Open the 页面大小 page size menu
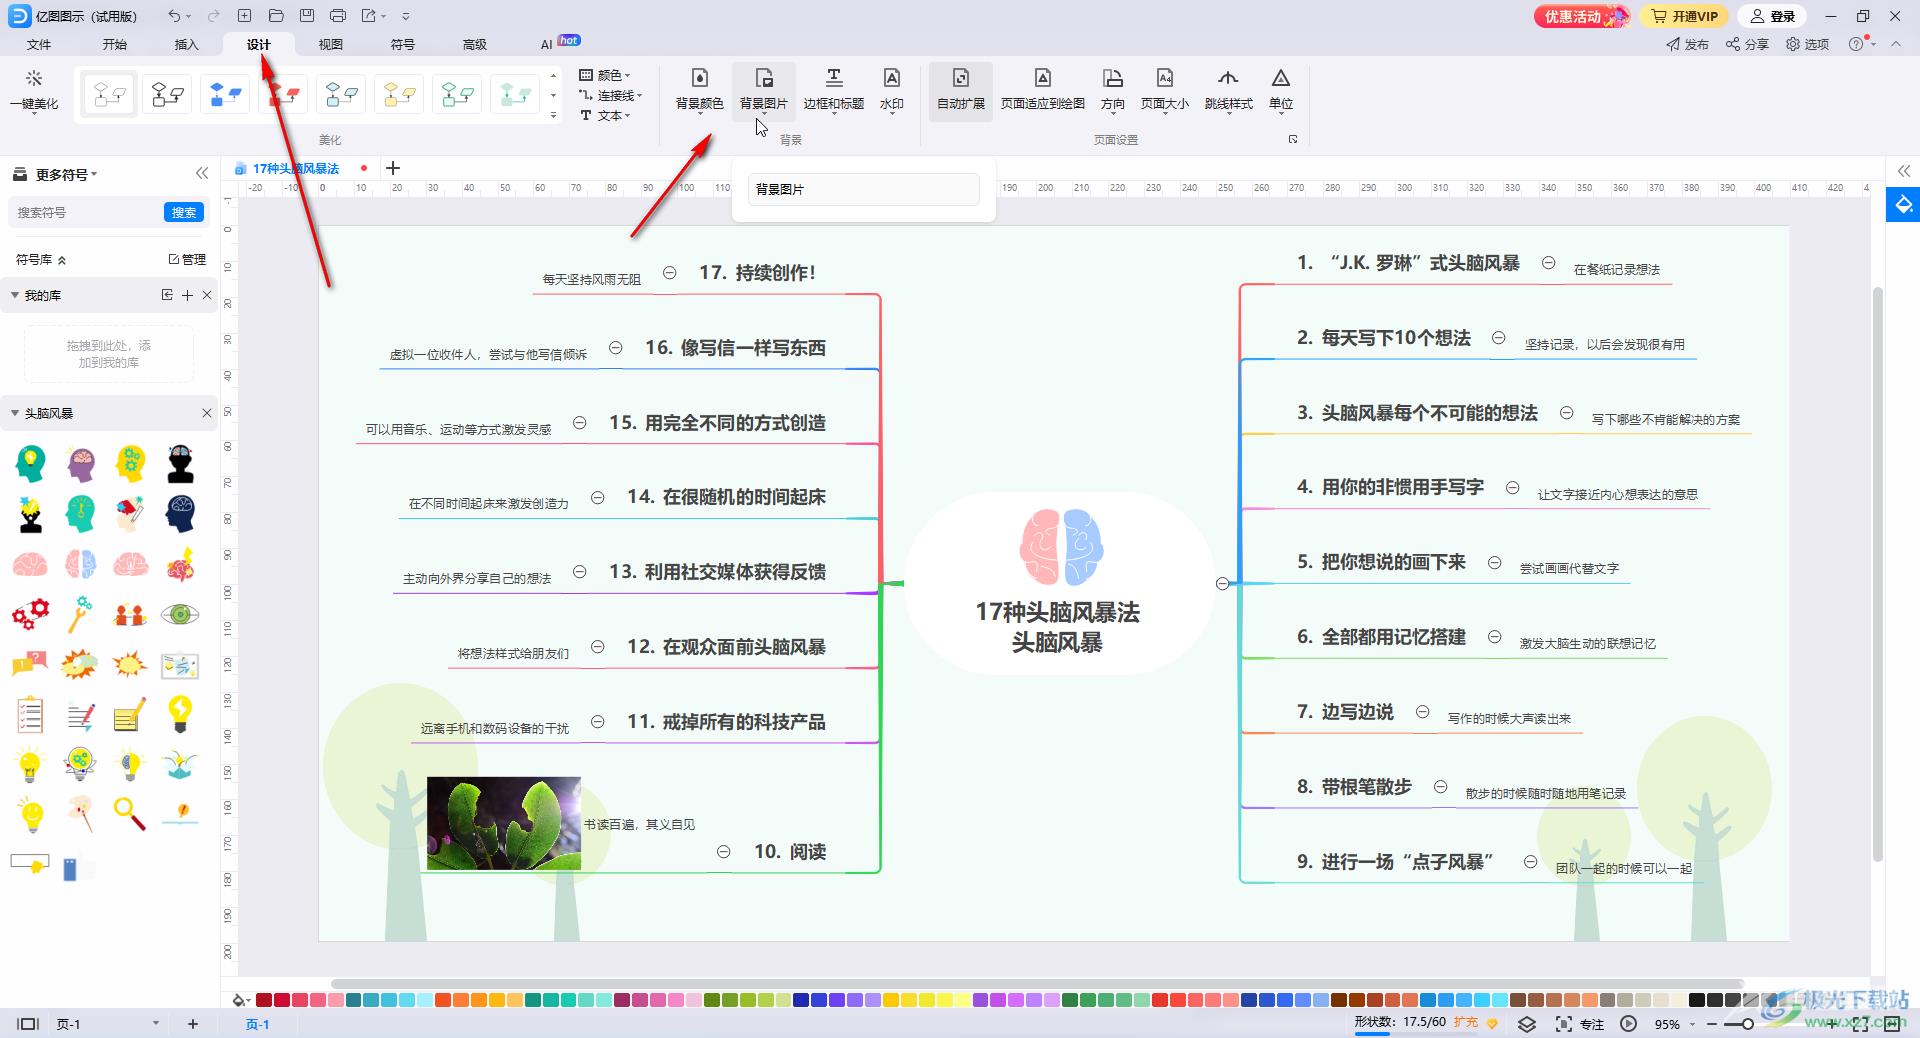The height and width of the screenshot is (1038, 1920). (1164, 90)
